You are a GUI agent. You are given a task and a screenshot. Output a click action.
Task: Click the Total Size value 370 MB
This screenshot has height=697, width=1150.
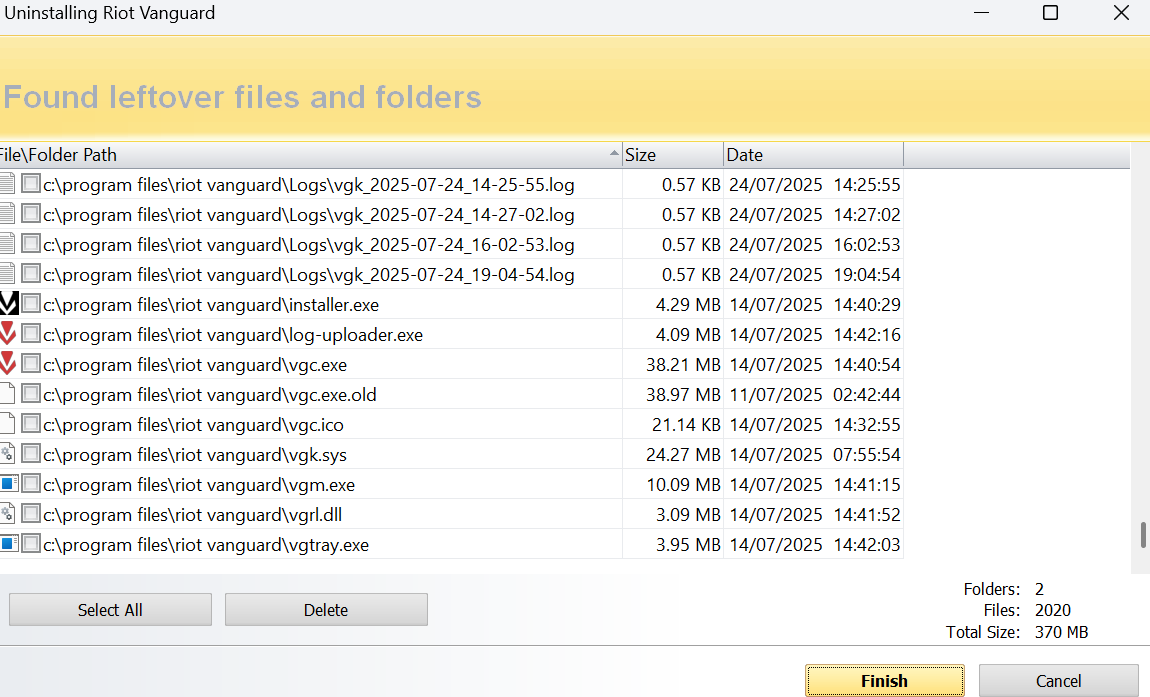tap(1061, 632)
